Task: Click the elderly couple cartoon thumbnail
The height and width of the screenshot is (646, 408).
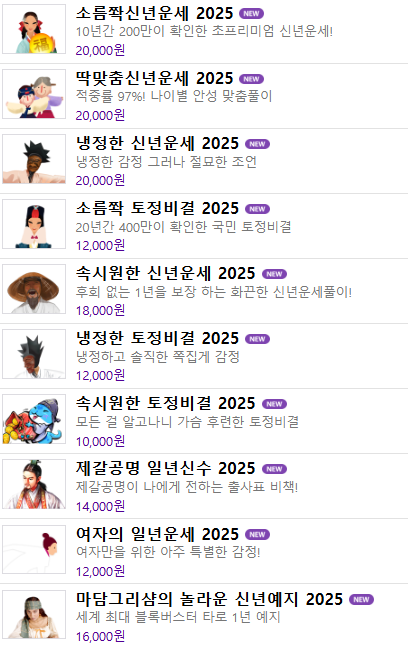Action: pyautogui.click(x=34, y=94)
